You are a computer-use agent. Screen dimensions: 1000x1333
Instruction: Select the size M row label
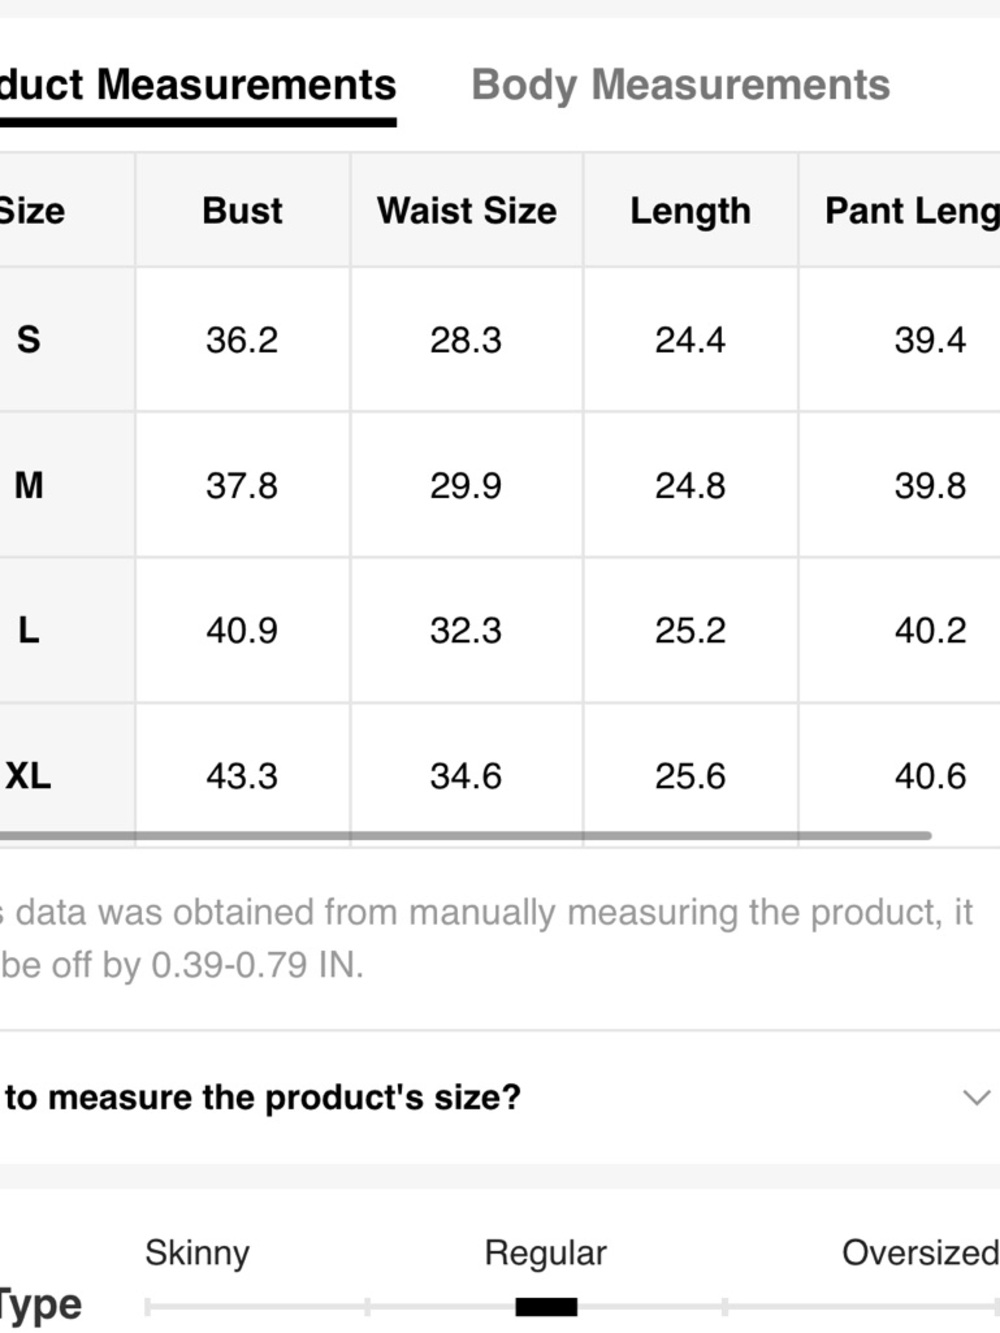29,486
